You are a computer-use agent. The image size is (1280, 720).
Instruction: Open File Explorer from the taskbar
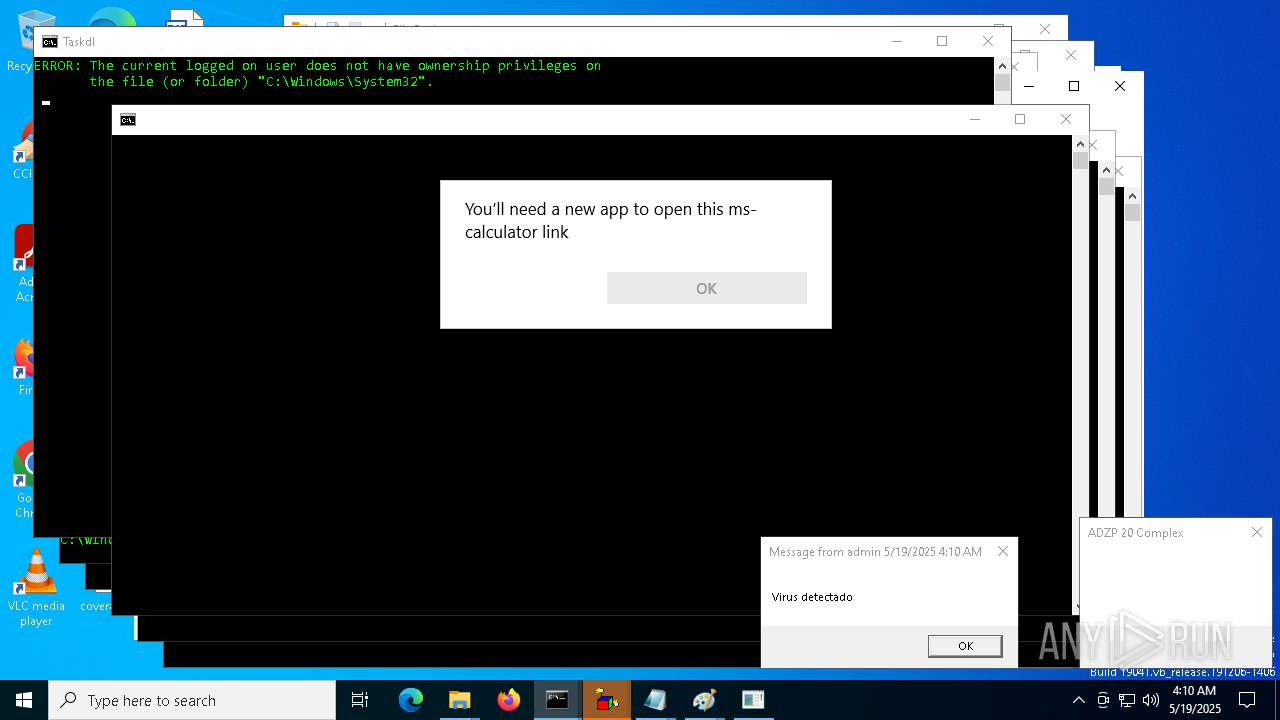point(460,700)
